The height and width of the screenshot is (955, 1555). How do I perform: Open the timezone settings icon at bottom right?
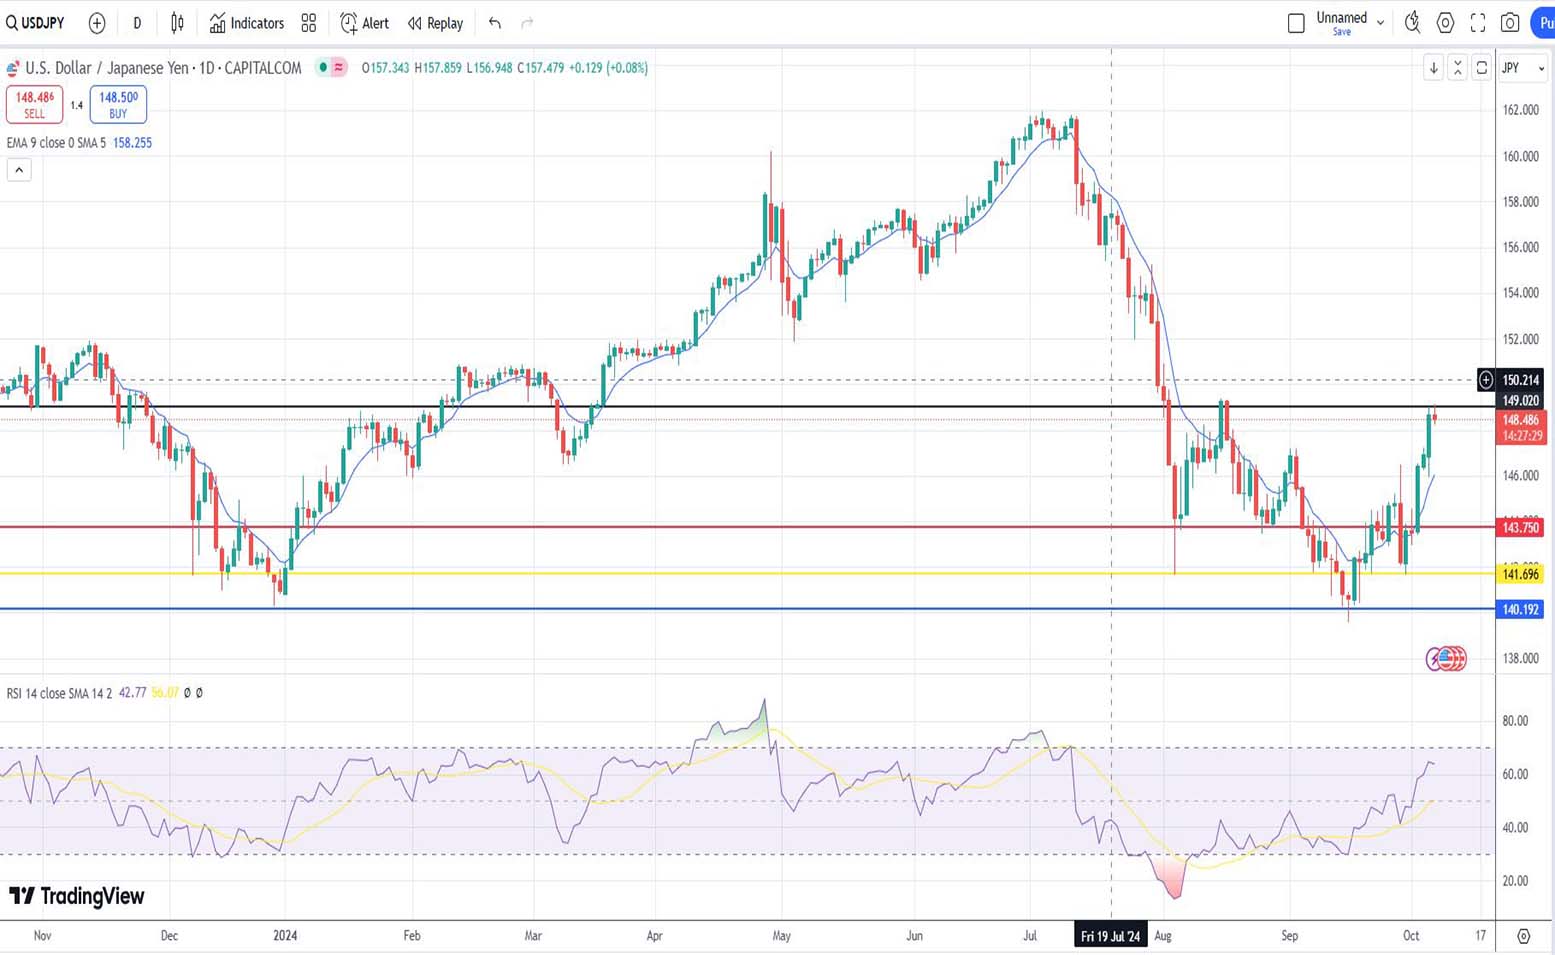1523,936
